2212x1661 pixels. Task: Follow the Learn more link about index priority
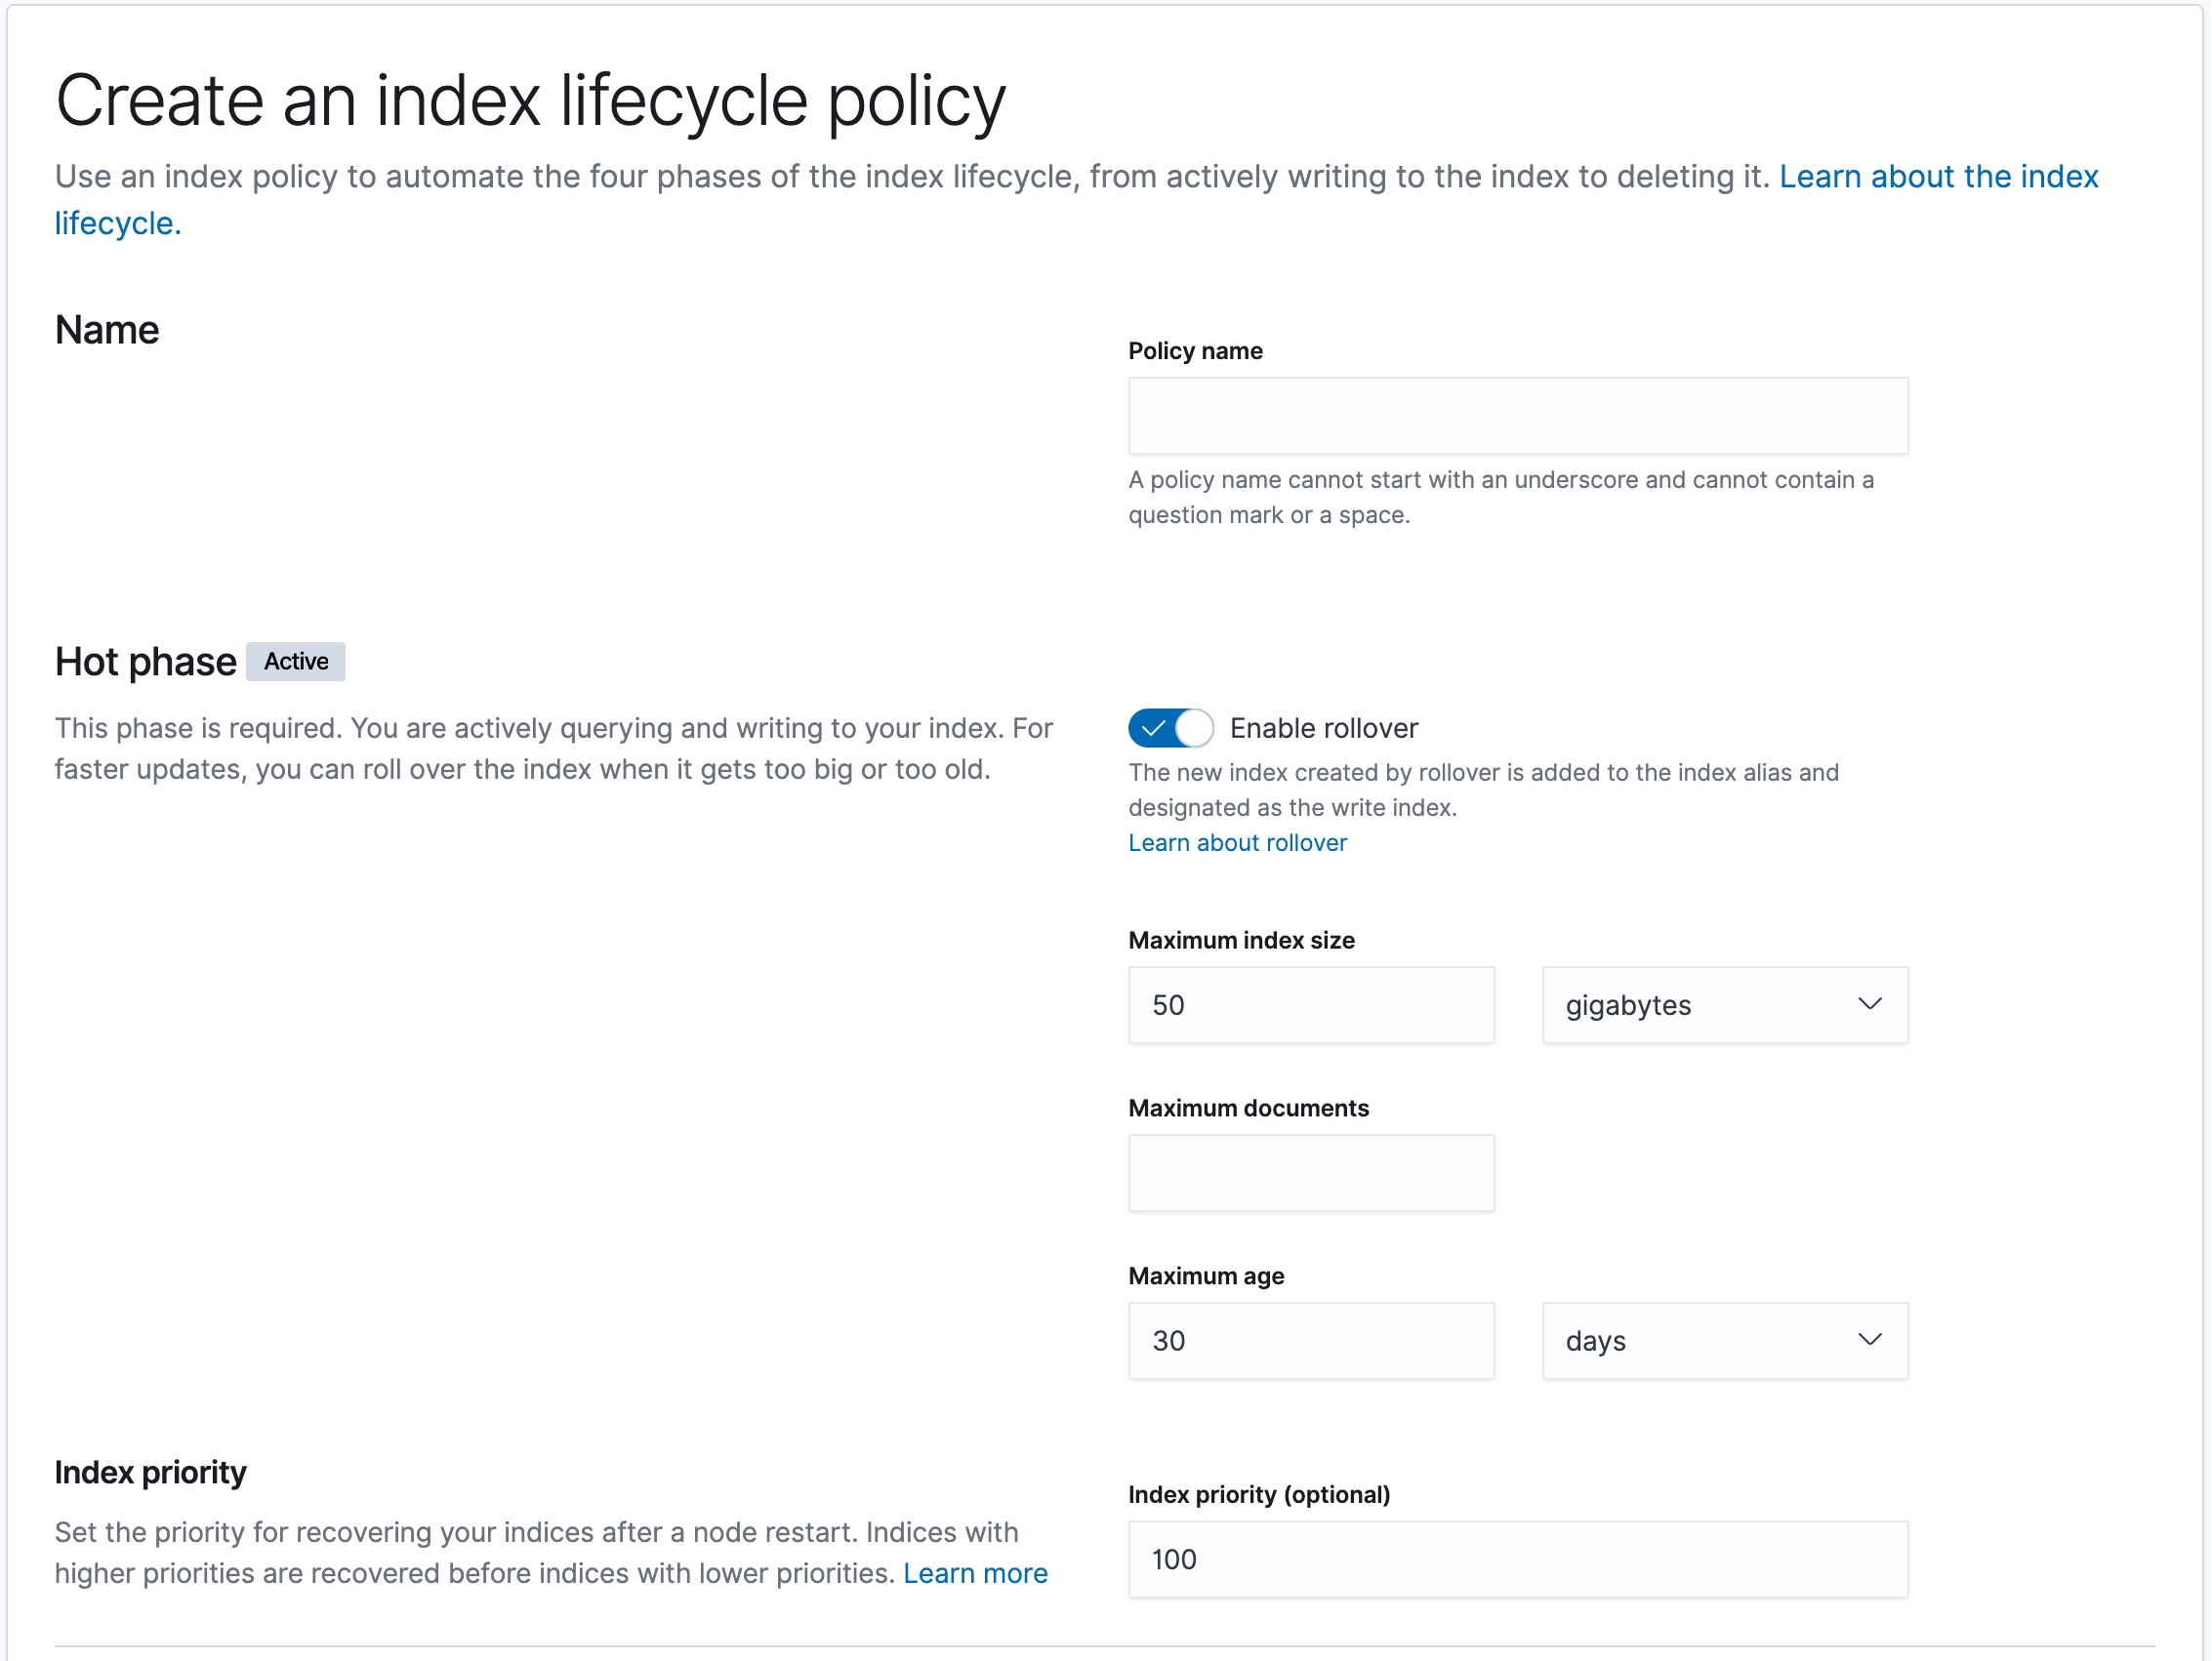tap(975, 1574)
